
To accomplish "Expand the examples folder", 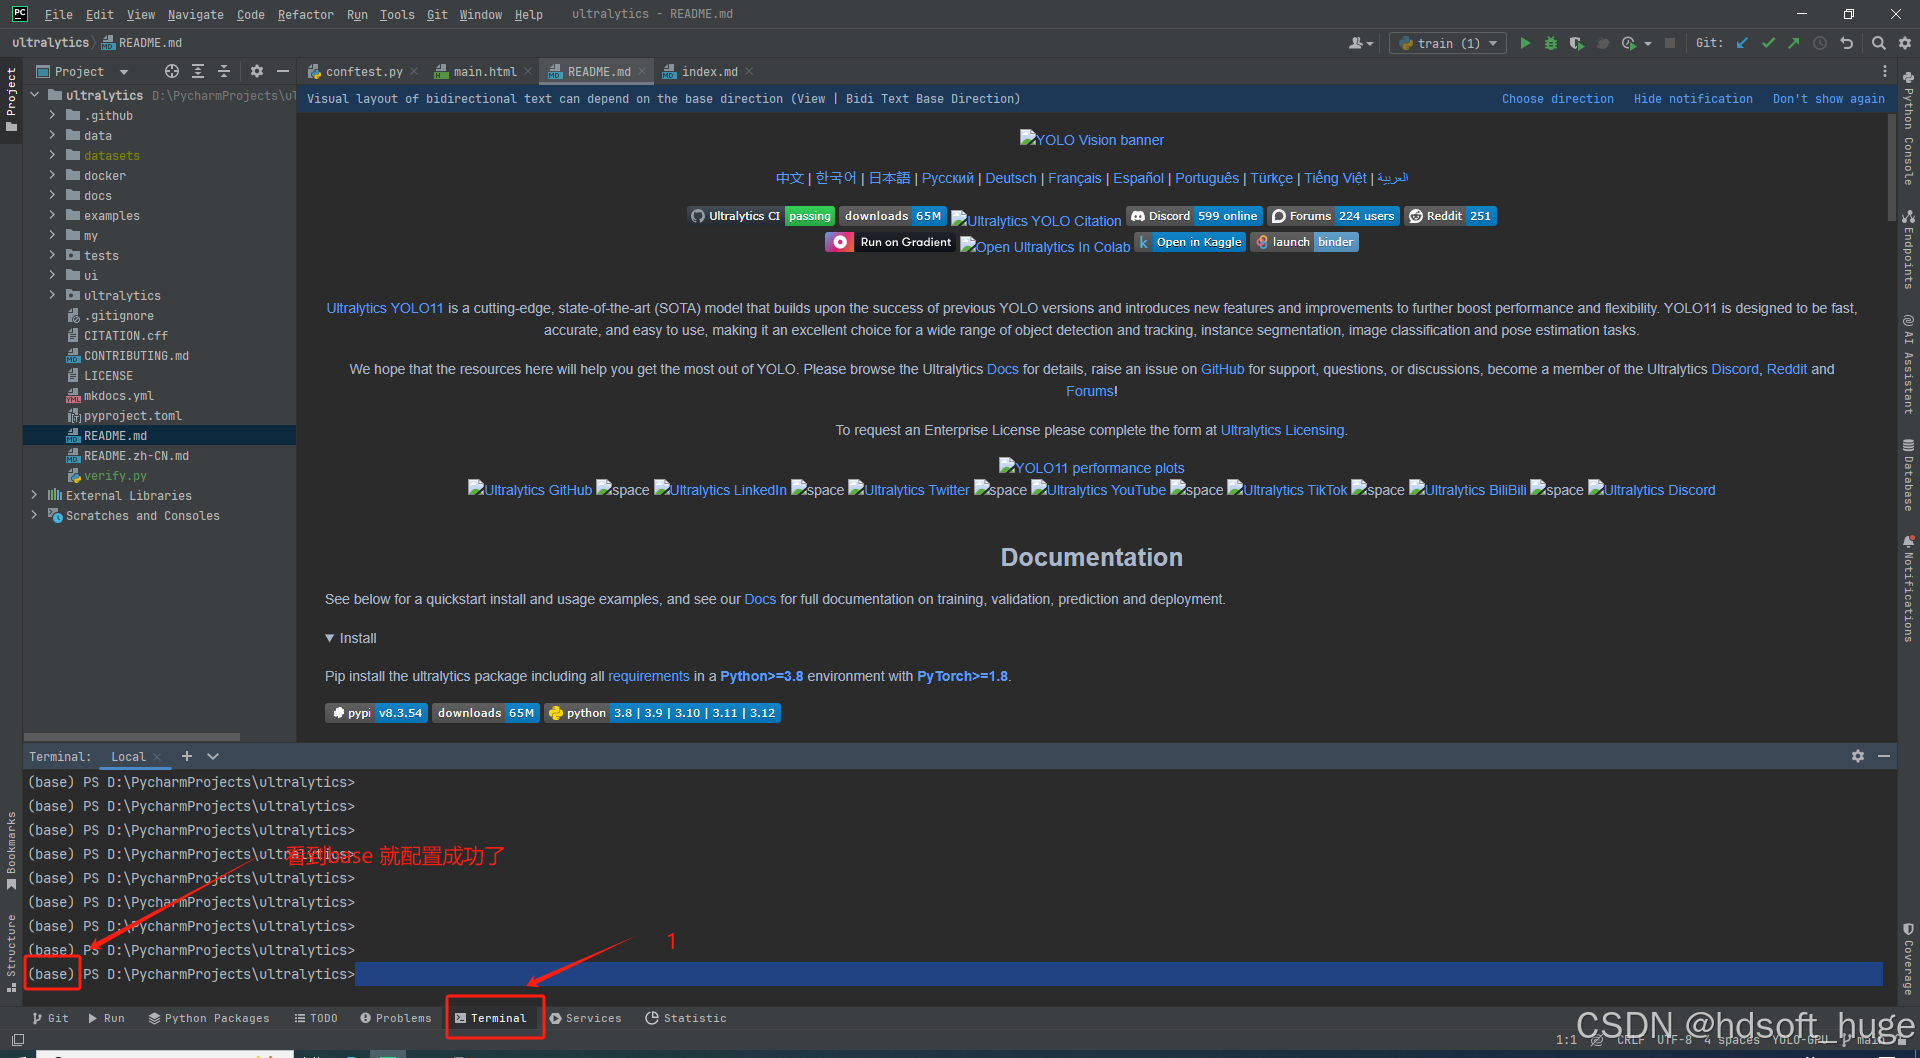I will click(52, 215).
